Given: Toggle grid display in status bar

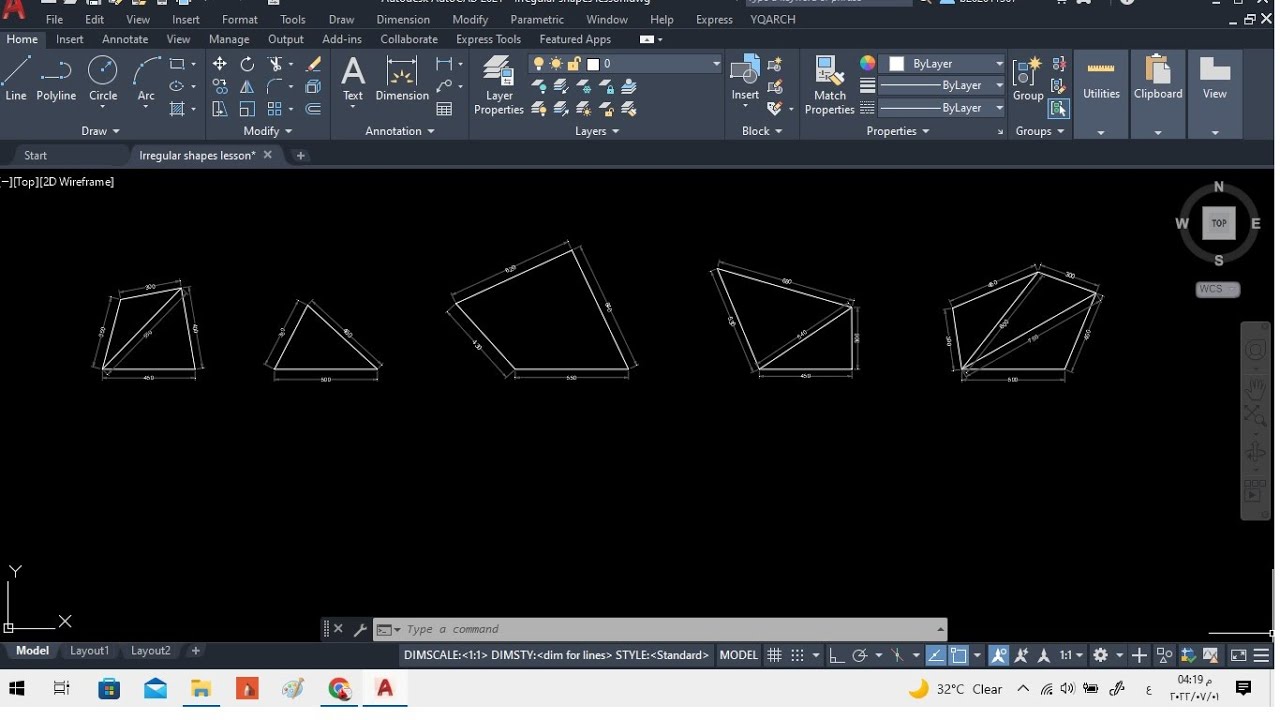Looking at the screenshot, I should click(x=774, y=656).
